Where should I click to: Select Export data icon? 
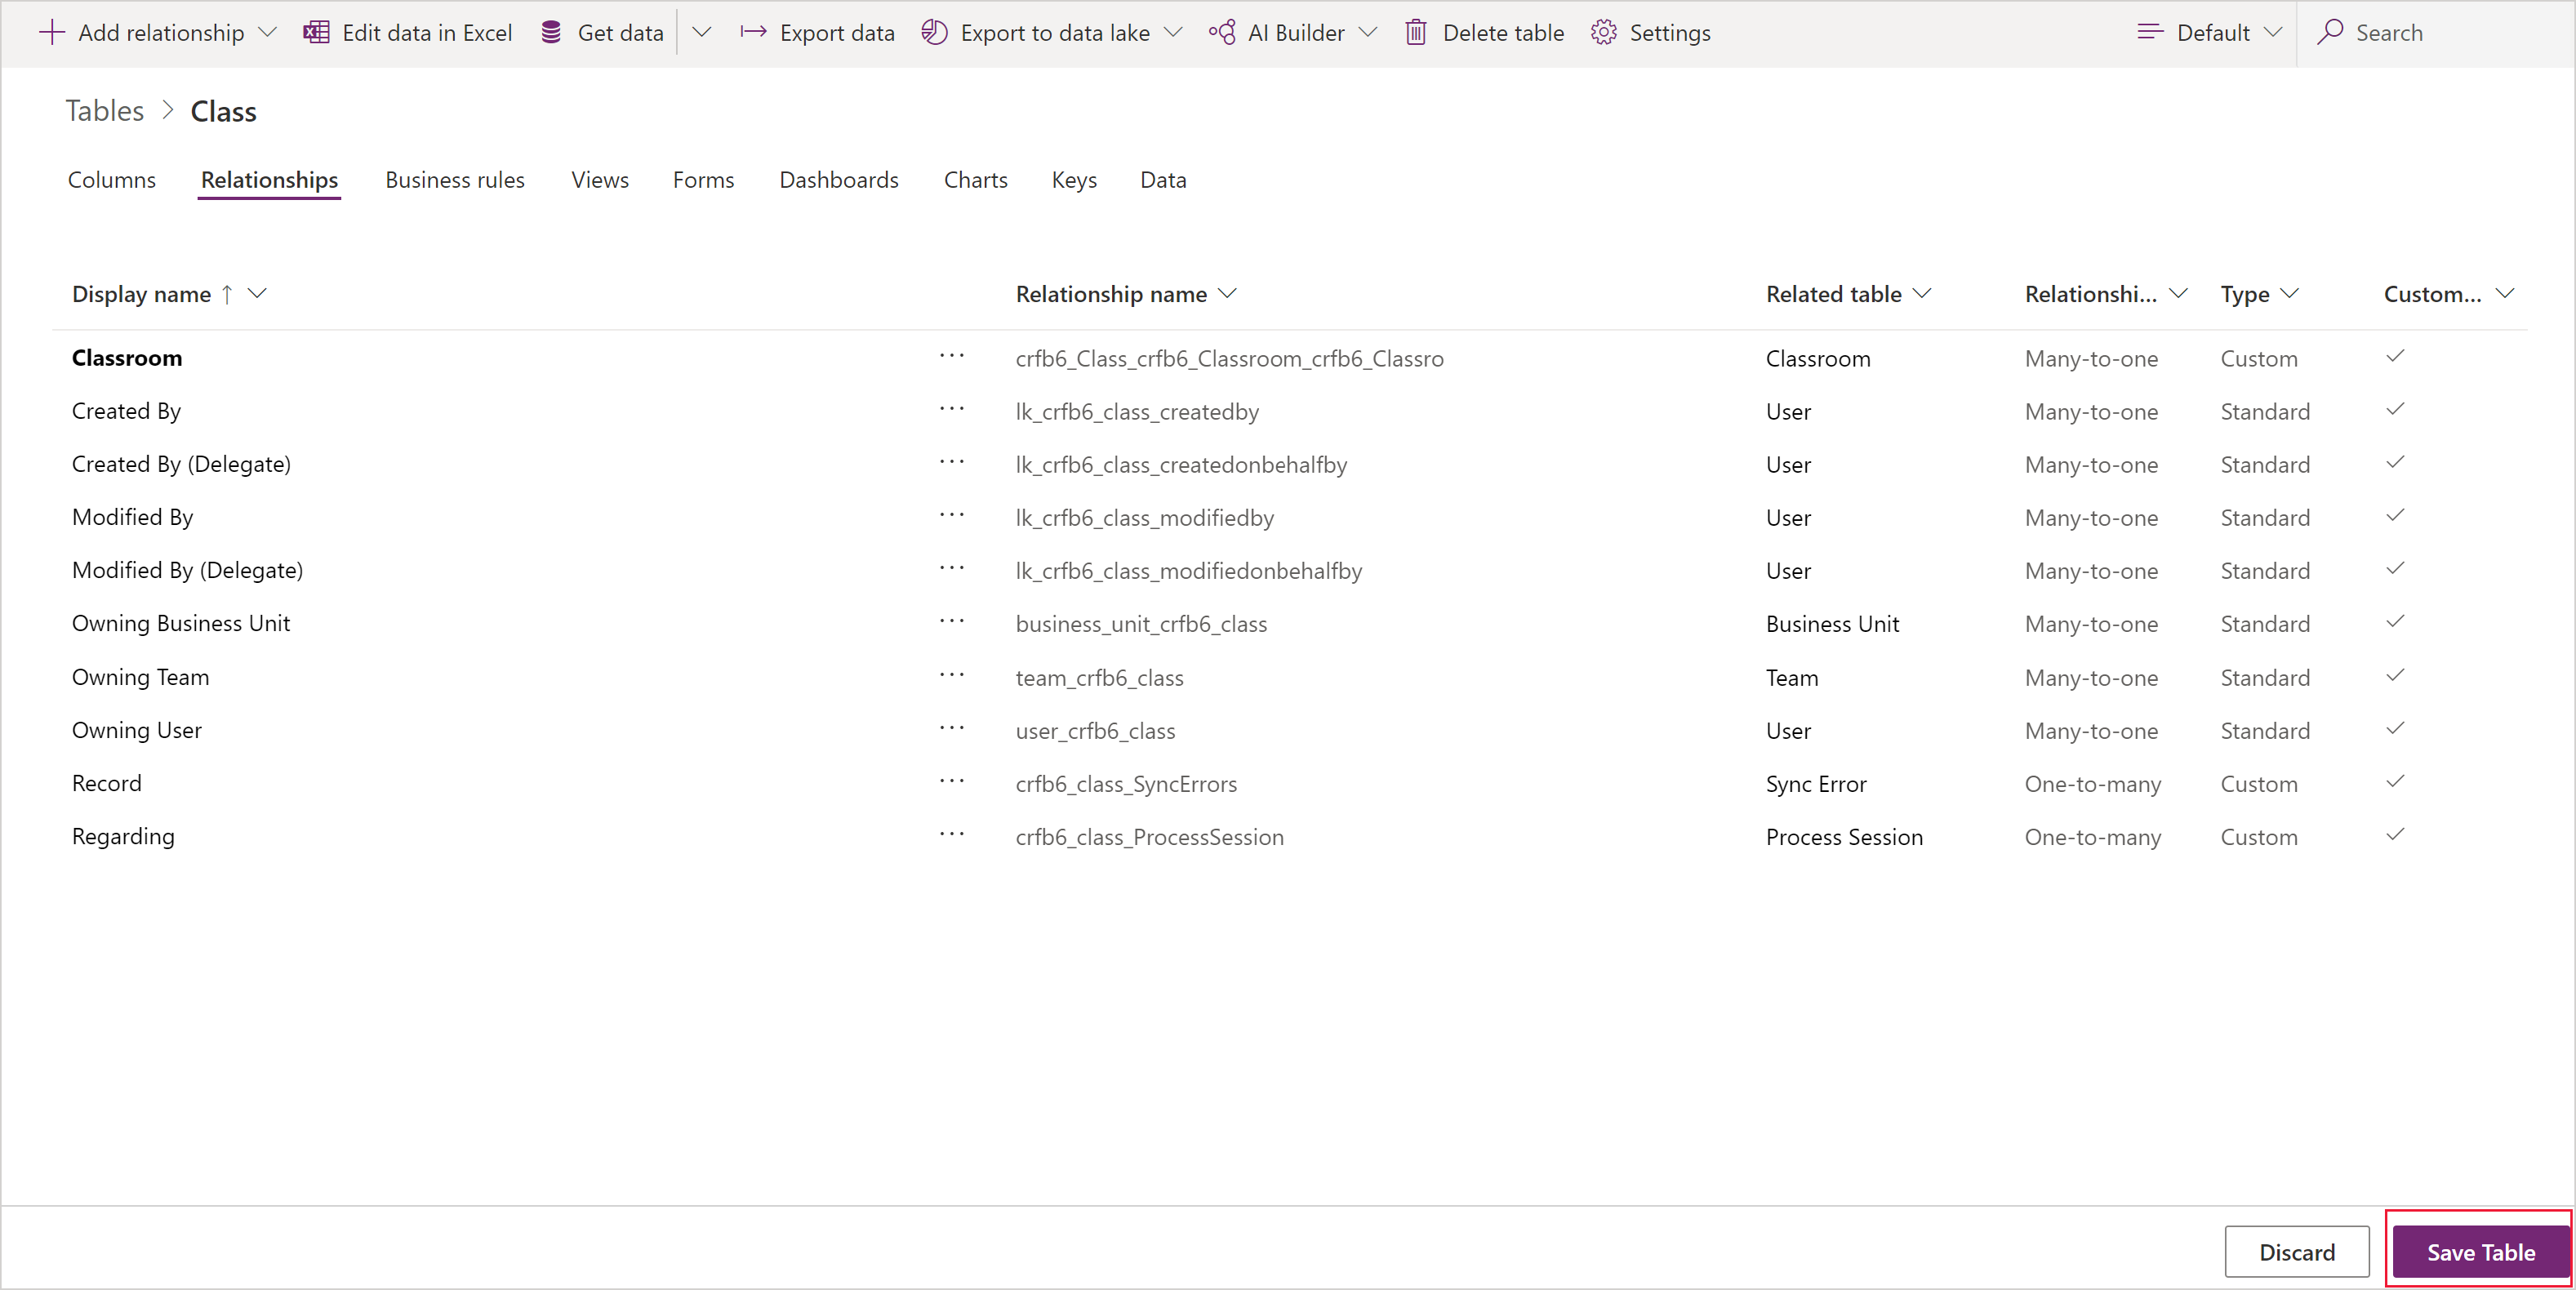pos(755,31)
